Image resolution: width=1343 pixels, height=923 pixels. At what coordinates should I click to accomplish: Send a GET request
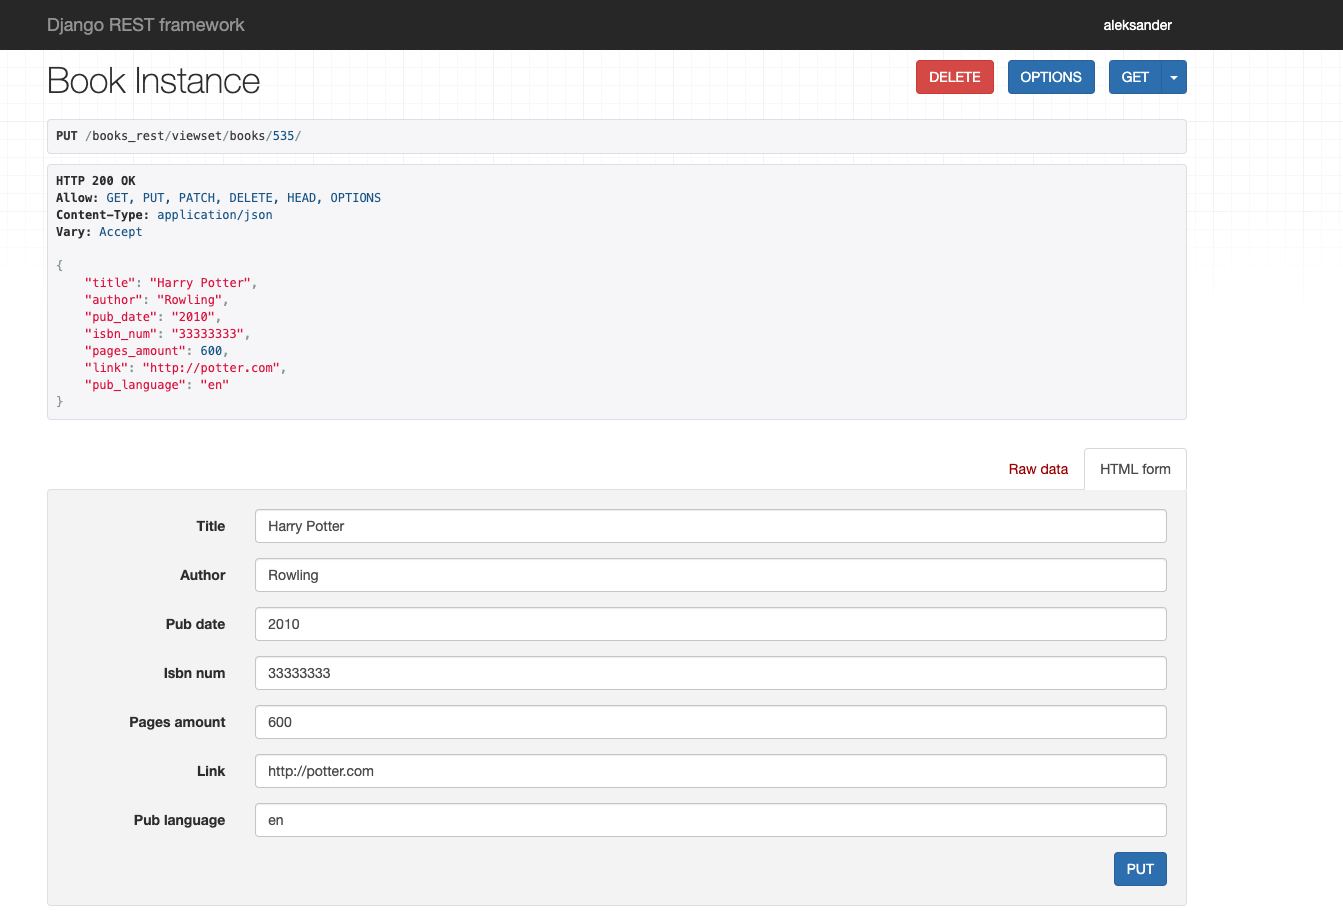coord(1135,77)
